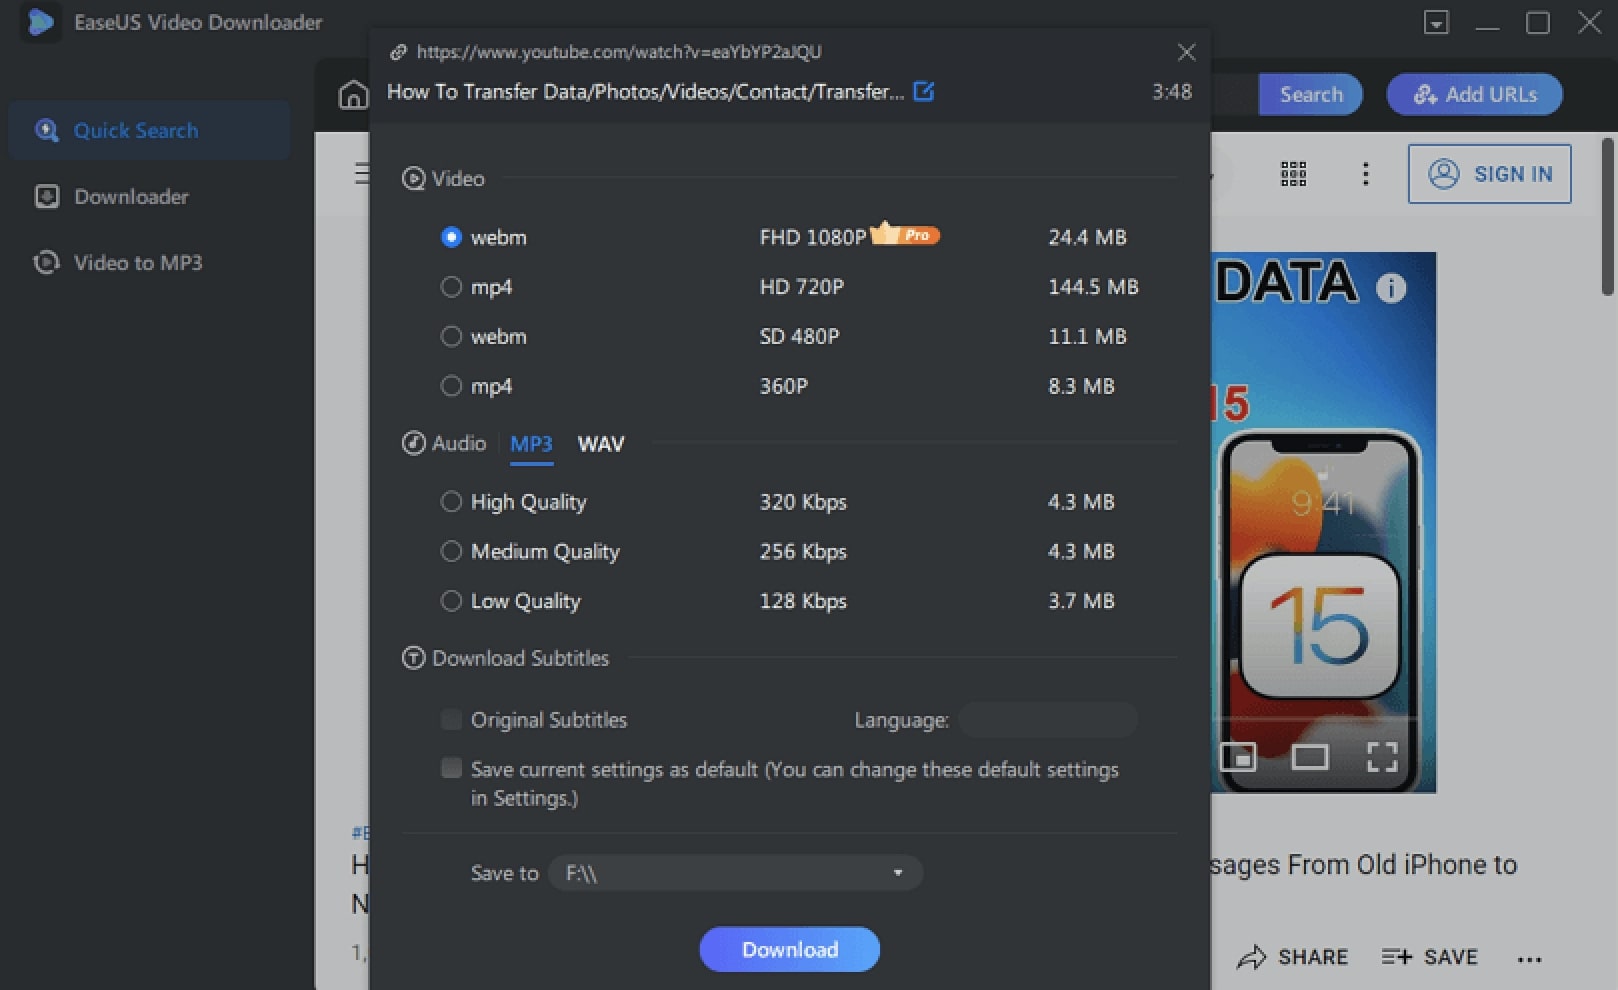The height and width of the screenshot is (990, 1618).
Task: Select mp4 360P video format
Action: point(451,386)
